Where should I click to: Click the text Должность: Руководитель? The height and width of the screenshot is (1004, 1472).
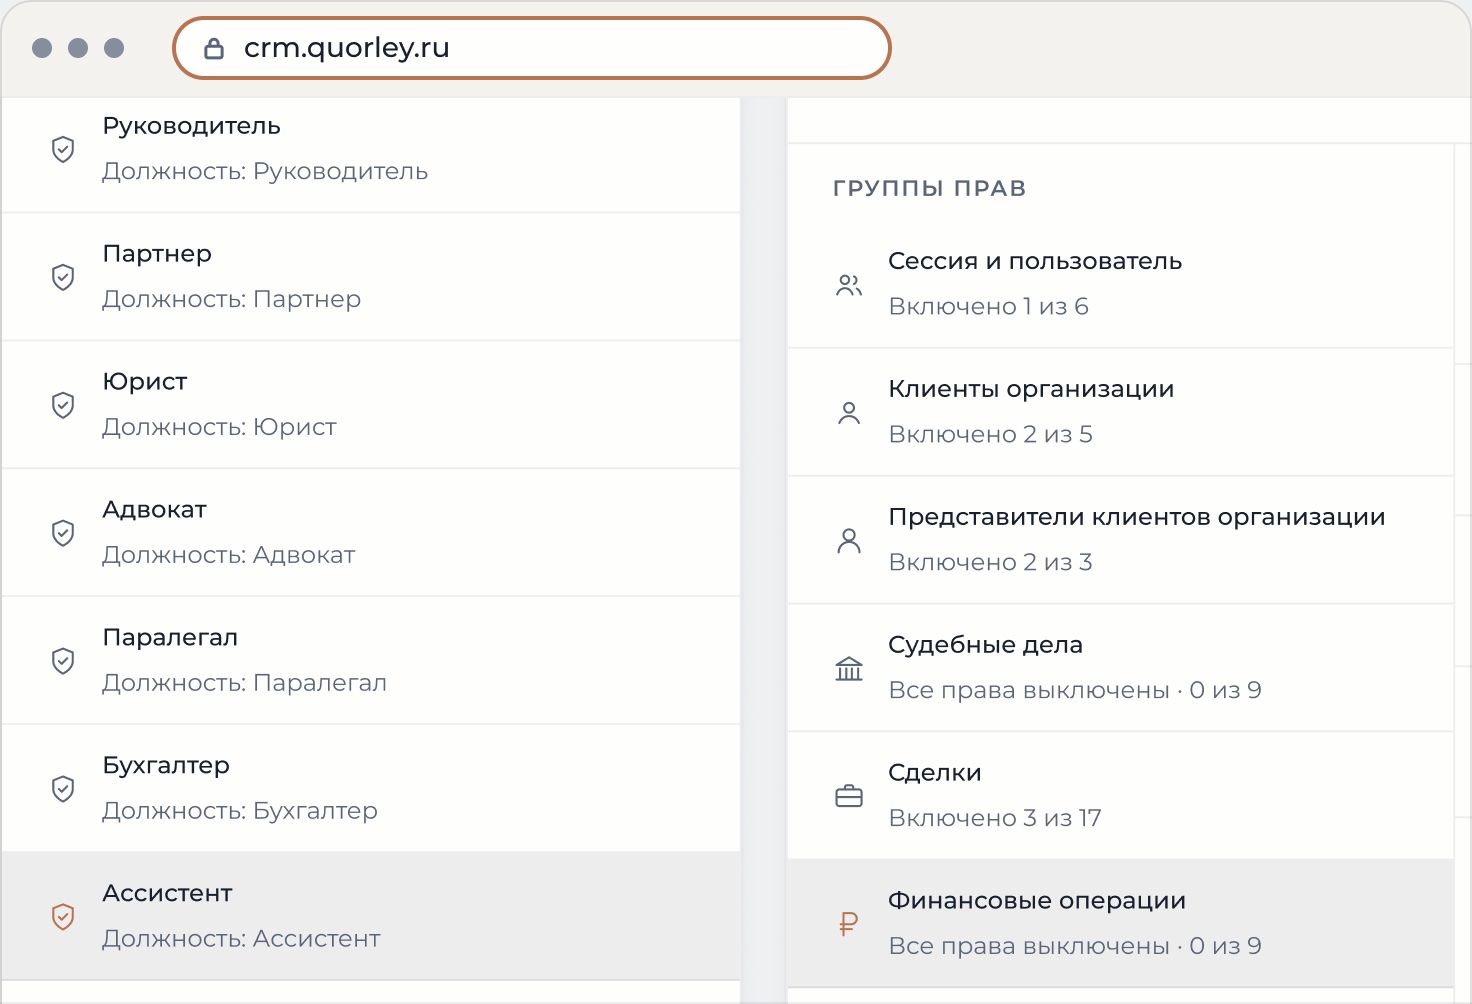(x=265, y=171)
